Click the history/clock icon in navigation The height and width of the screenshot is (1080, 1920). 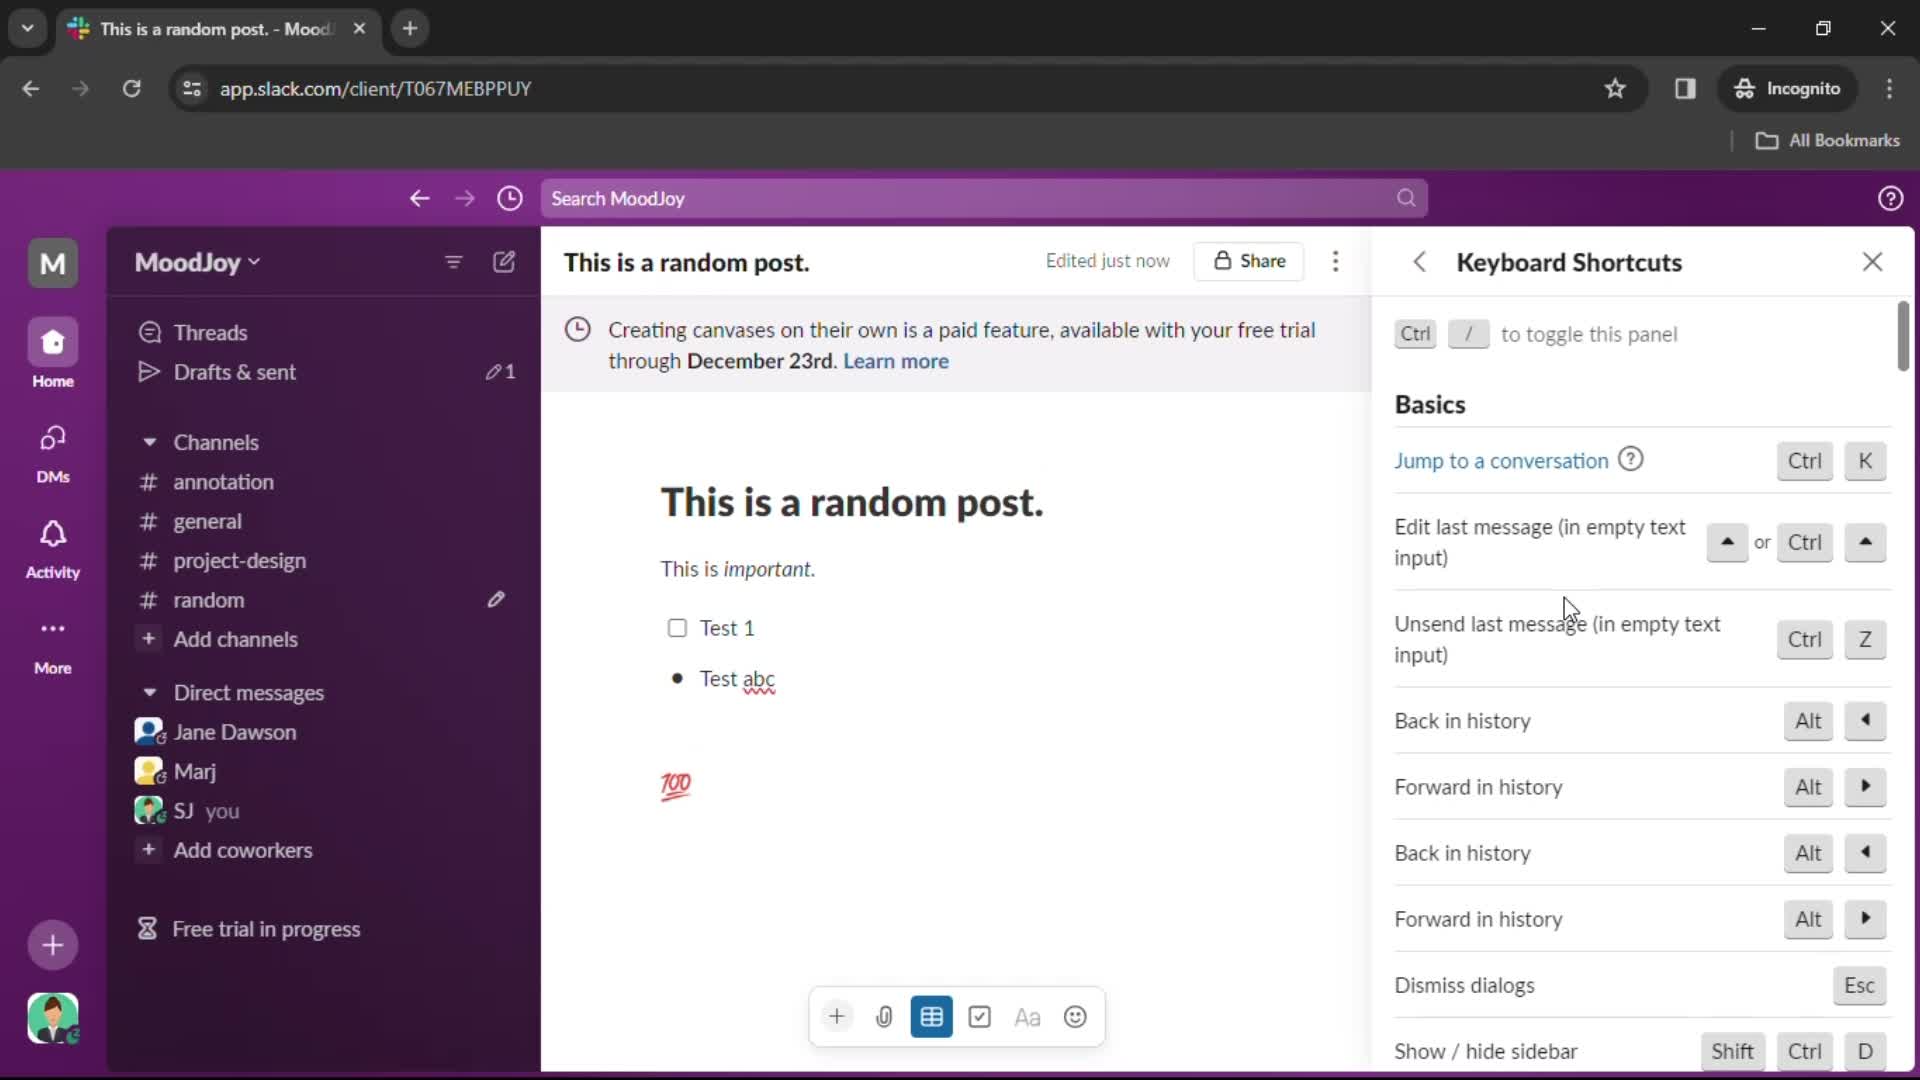[509, 198]
